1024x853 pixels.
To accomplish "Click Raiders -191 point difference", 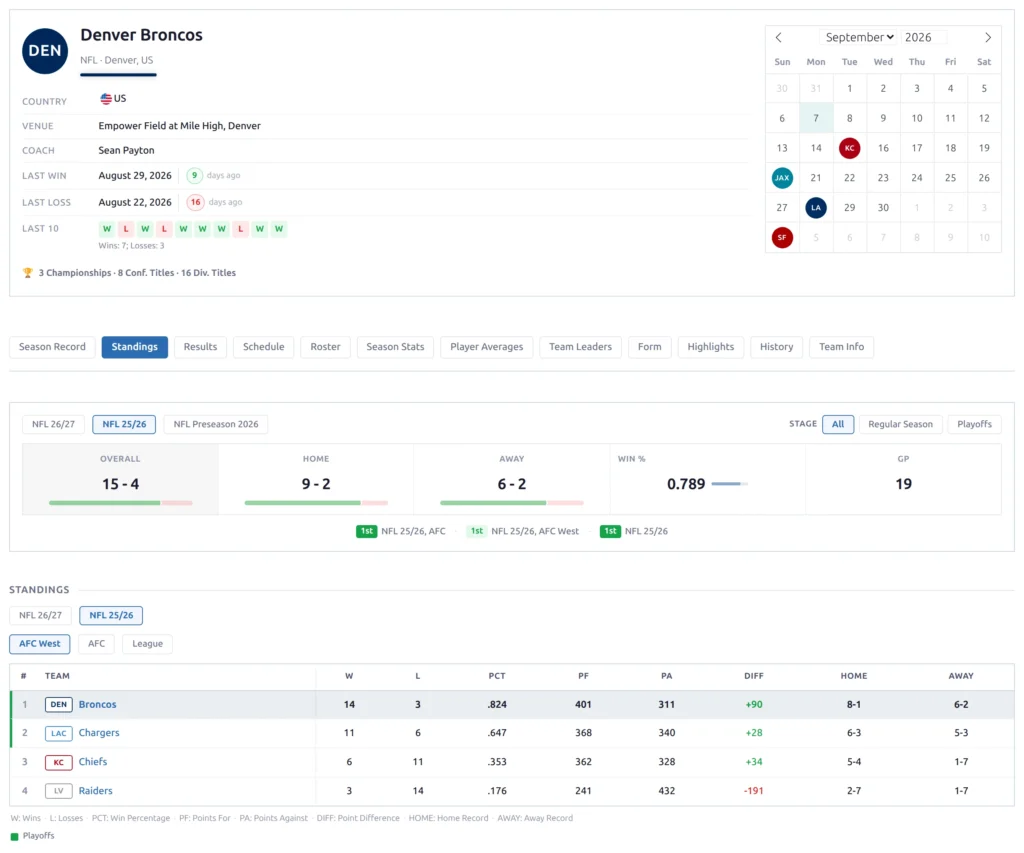I will point(754,791).
